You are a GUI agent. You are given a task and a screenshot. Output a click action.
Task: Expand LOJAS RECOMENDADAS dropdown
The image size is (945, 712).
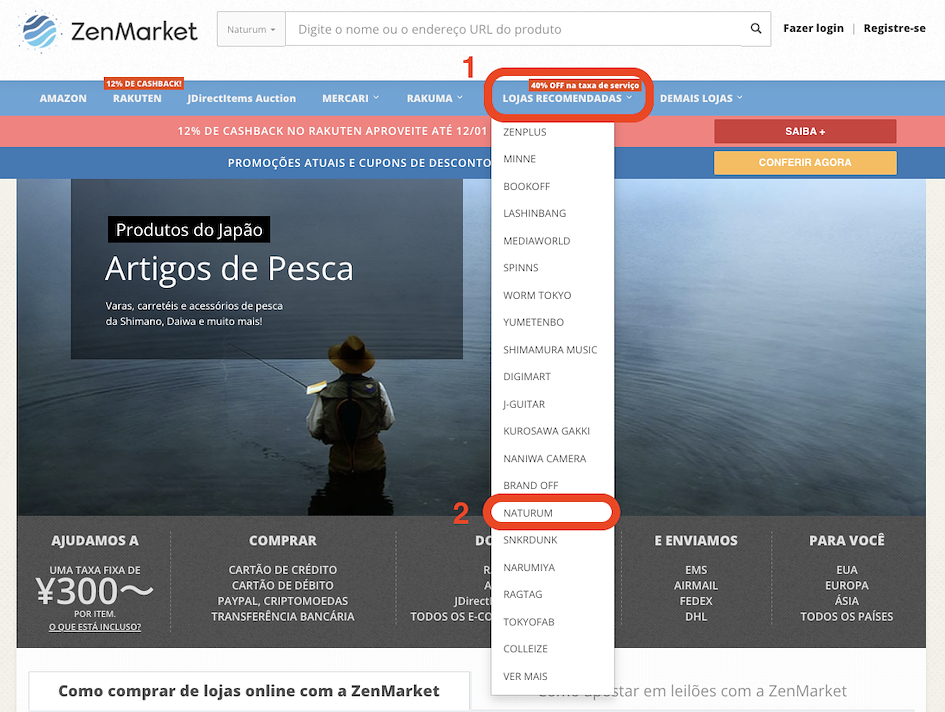click(x=567, y=98)
